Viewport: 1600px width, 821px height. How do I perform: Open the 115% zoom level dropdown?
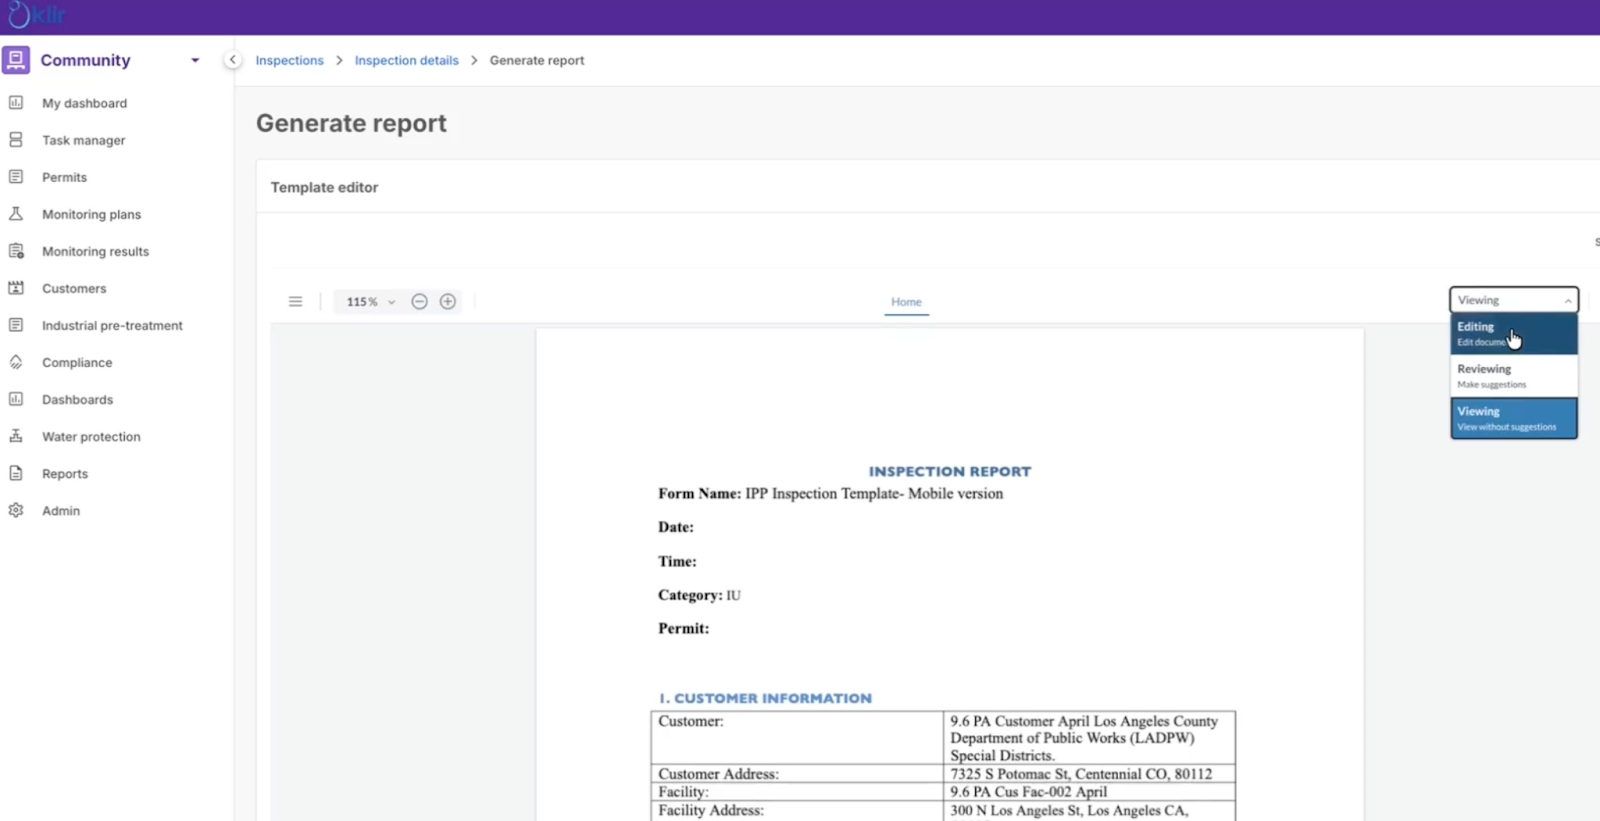[370, 302]
